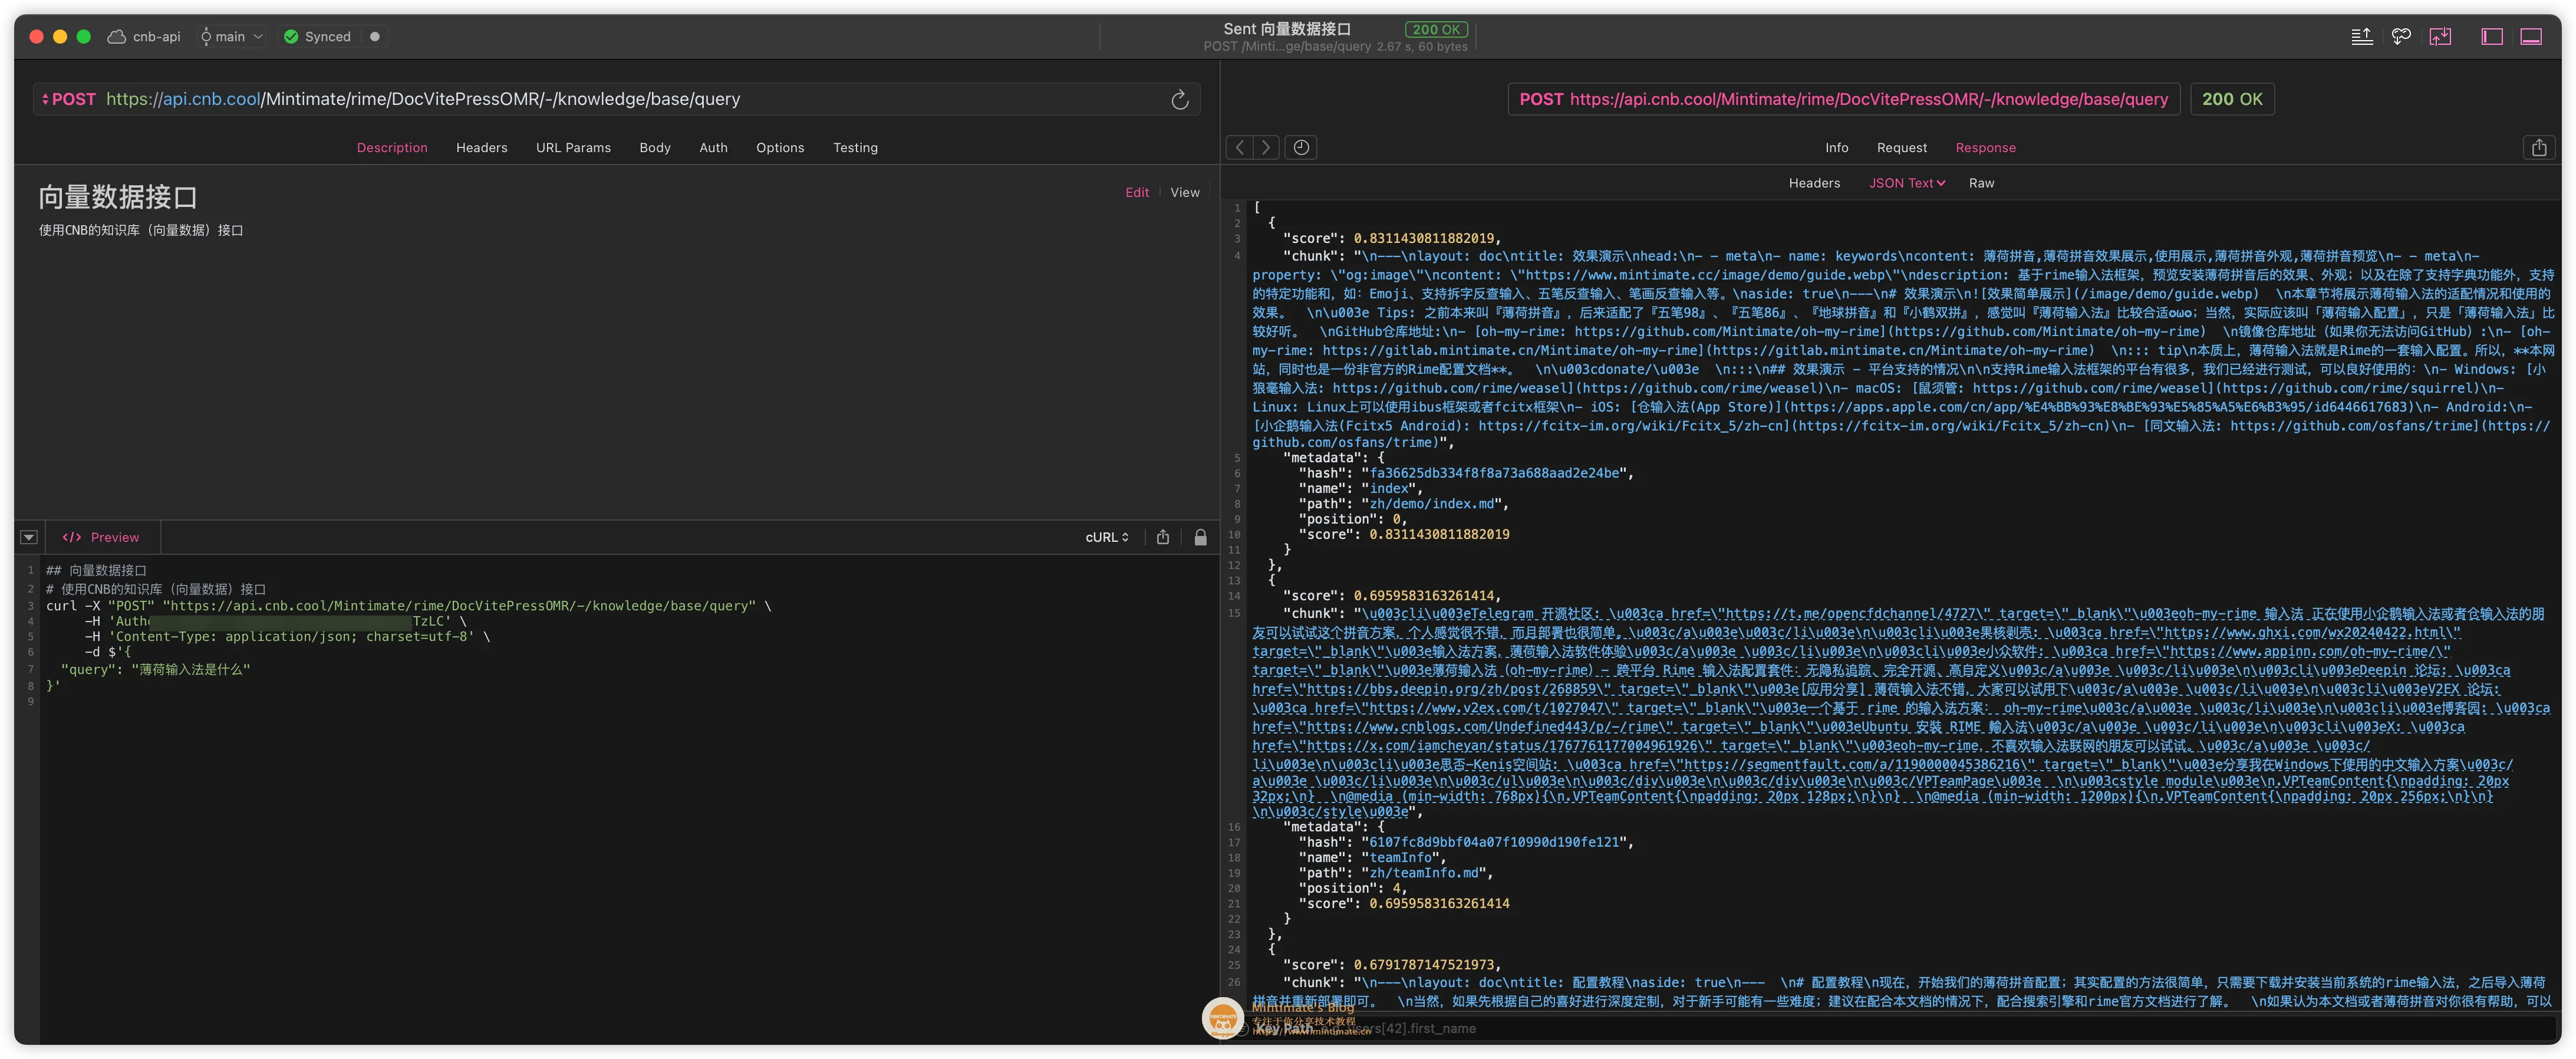Image resolution: width=2576 pixels, height=1059 pixels.
Task: Click the score 0.6959583163261414 on line 14
Action: [1424, 596]
